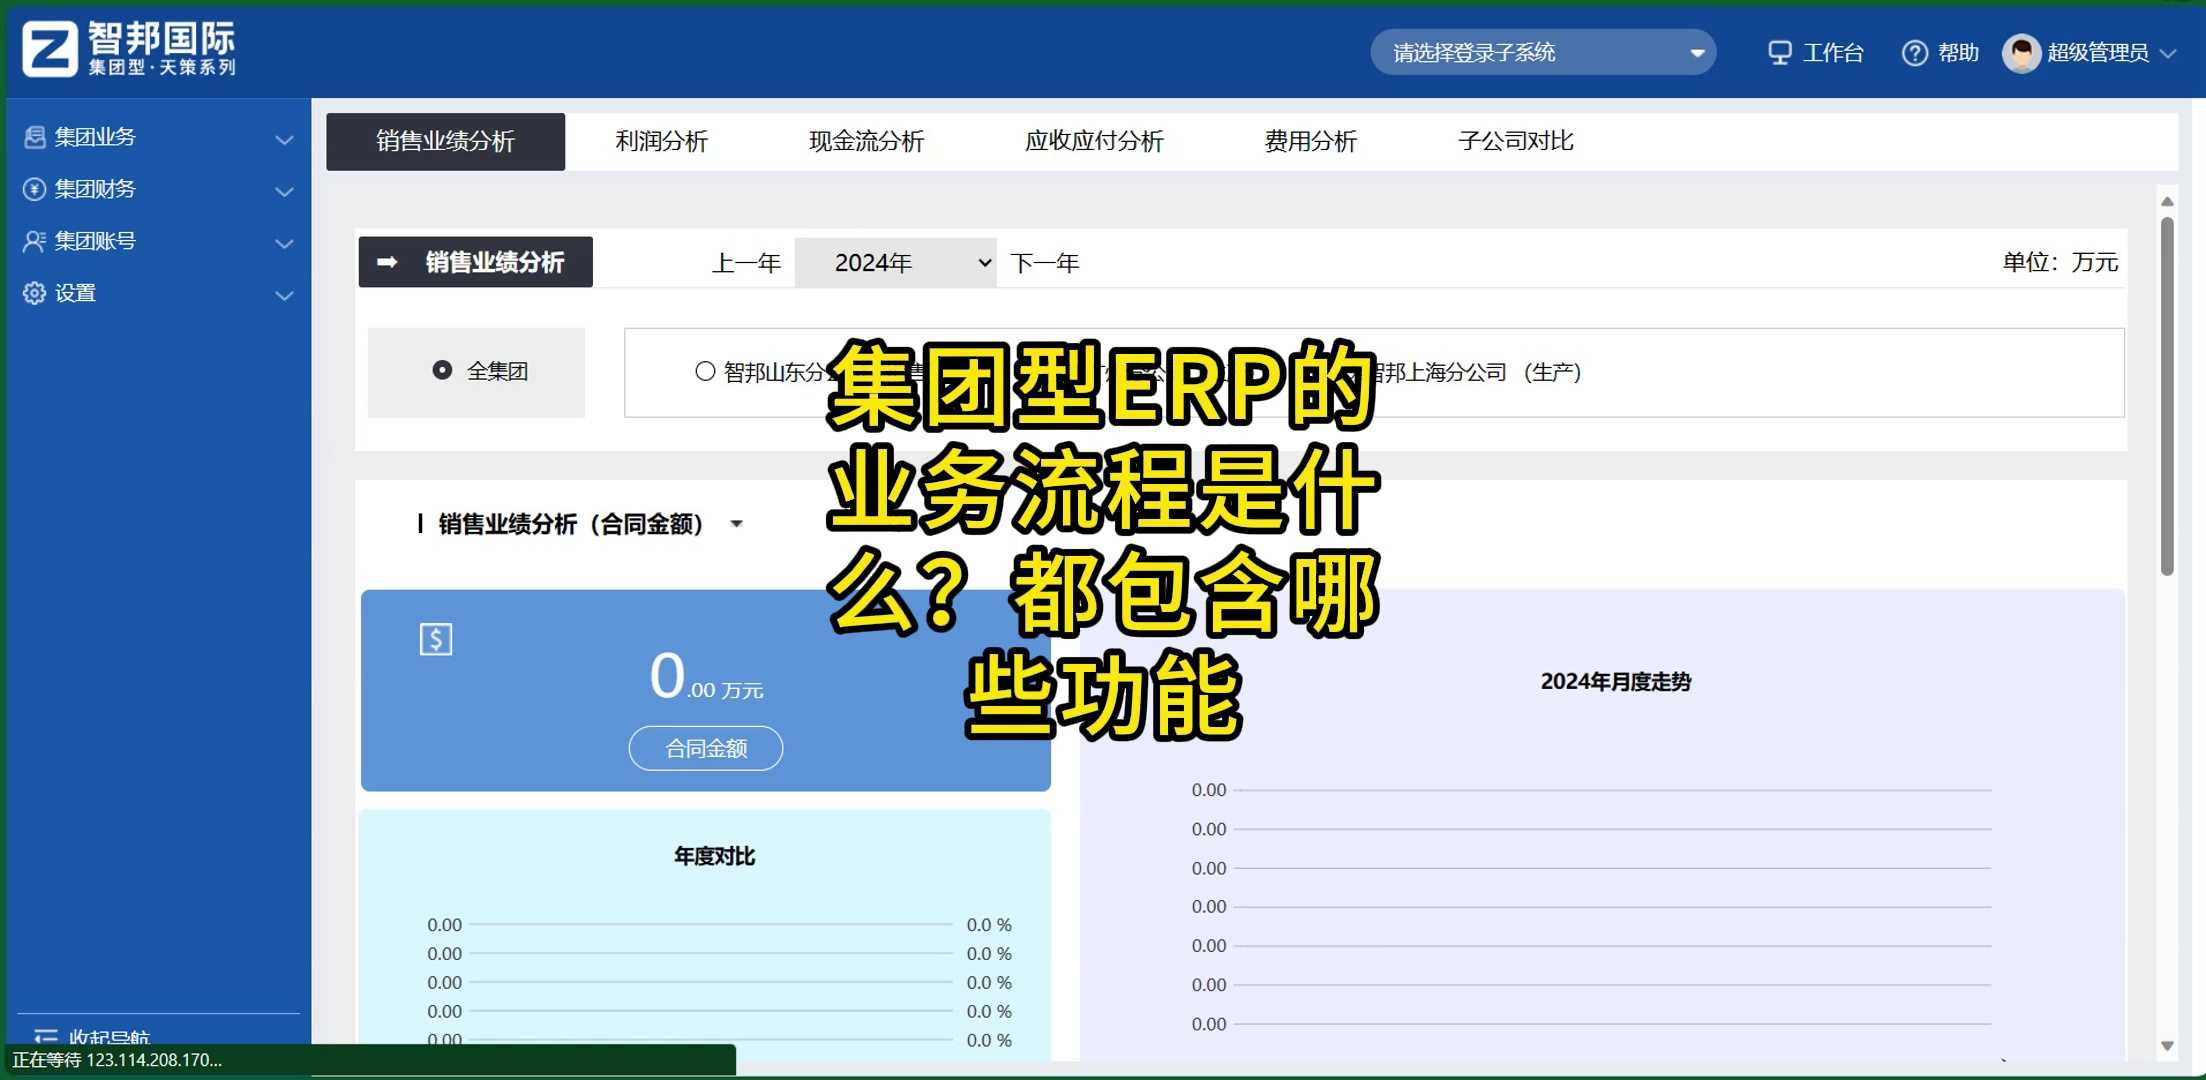Image resolution: width=2206 pixels, height=1080 pixels.
Task: Click the 超级管理员 user name
Action: [x=2098, y=53]
